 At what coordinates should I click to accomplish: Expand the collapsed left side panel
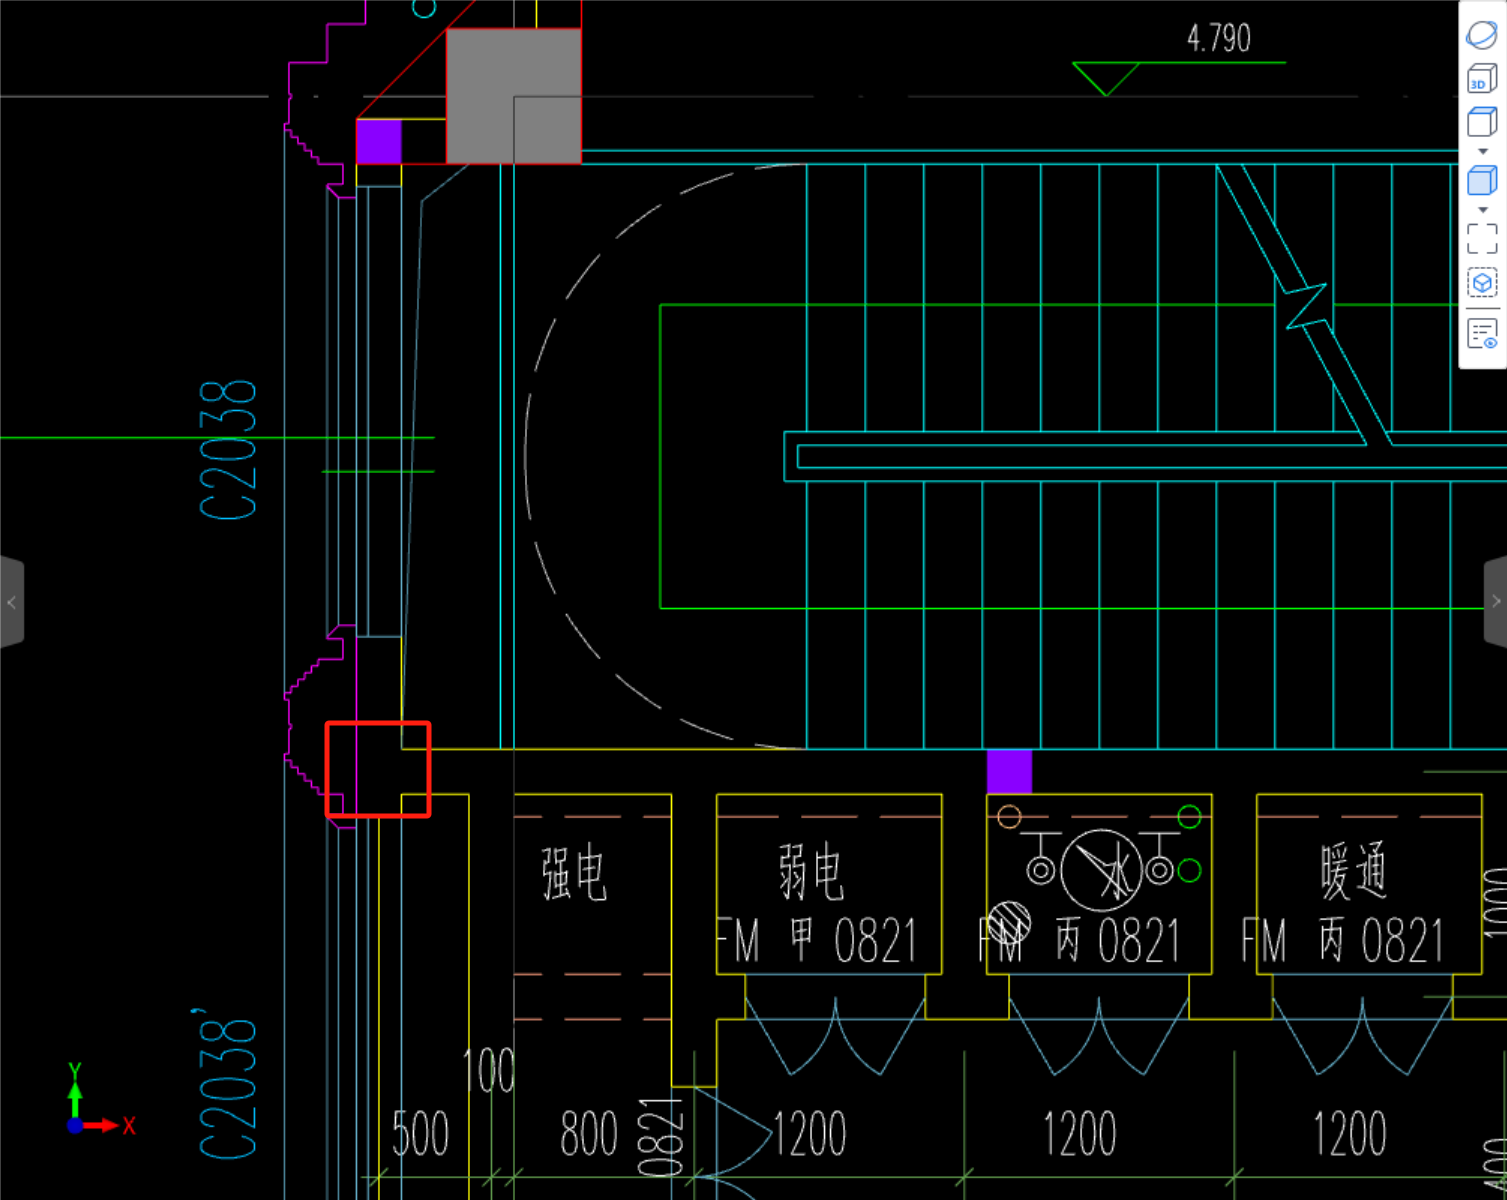tap(11, 602)
